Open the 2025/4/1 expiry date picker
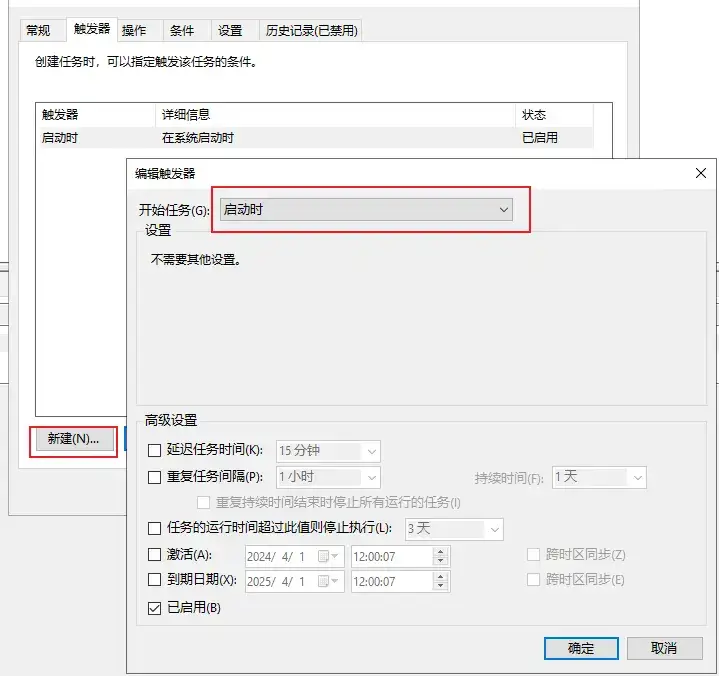Image resolution: width=719 pixels, height=676 pixels. pos(294,582)
